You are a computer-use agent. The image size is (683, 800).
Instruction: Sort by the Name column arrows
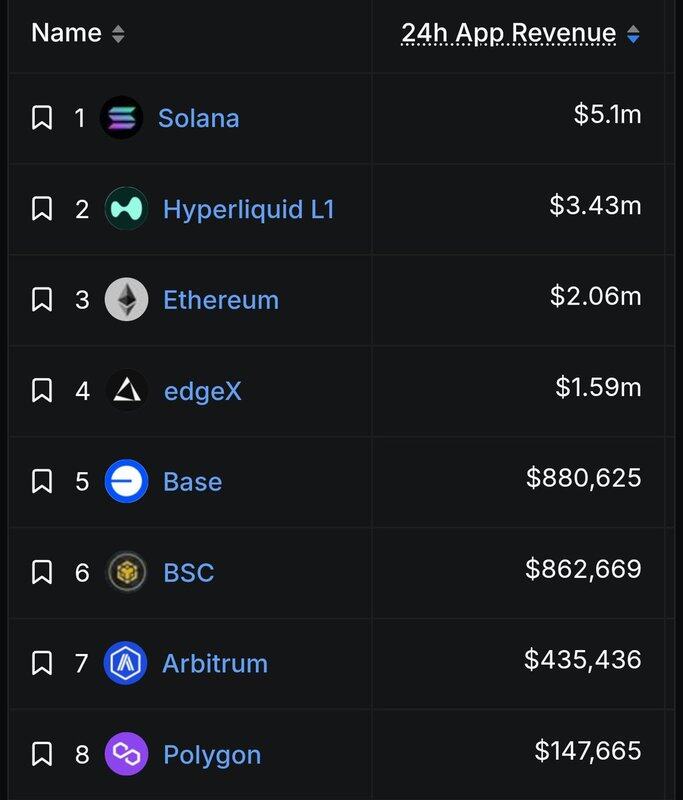[118, 34]
